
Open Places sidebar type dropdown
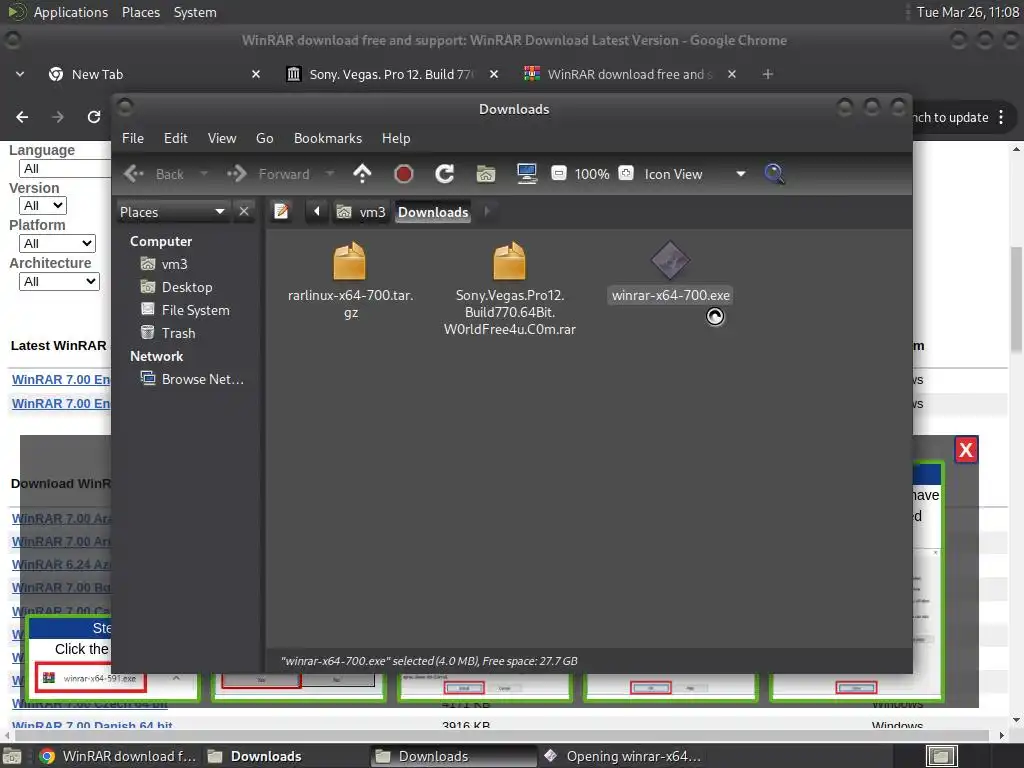[173, 212]
